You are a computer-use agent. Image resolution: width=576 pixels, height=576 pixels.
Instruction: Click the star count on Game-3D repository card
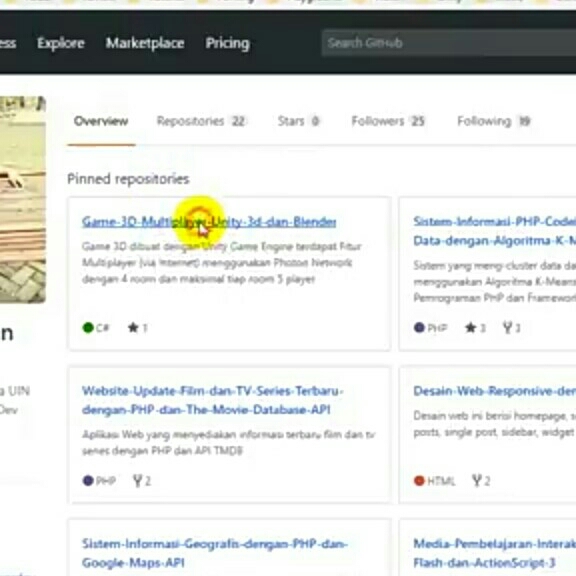tap(138, 328)
